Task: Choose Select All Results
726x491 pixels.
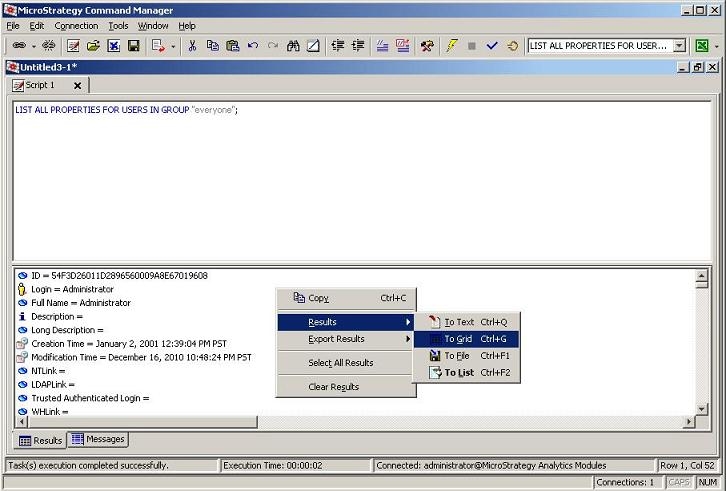Action: pos(345,363)
